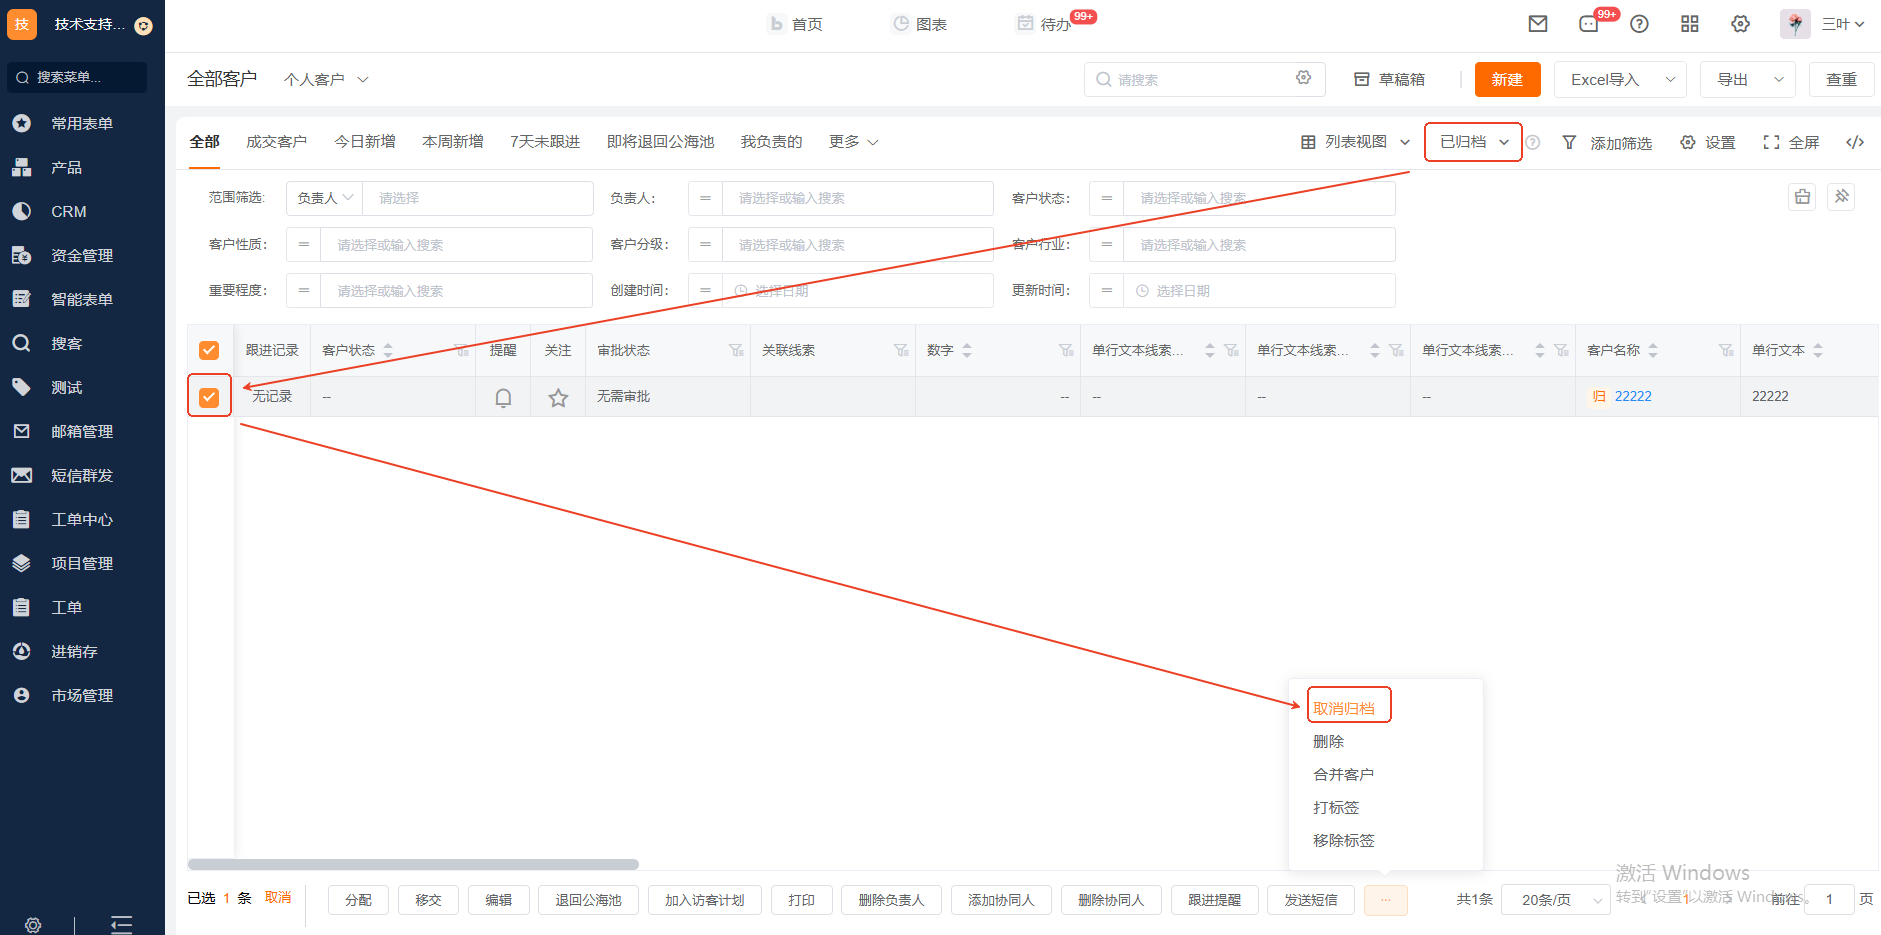1881x935 pixels.
Task: Expand the 已归档 dropdown
Action: (x=1473, y=142)
